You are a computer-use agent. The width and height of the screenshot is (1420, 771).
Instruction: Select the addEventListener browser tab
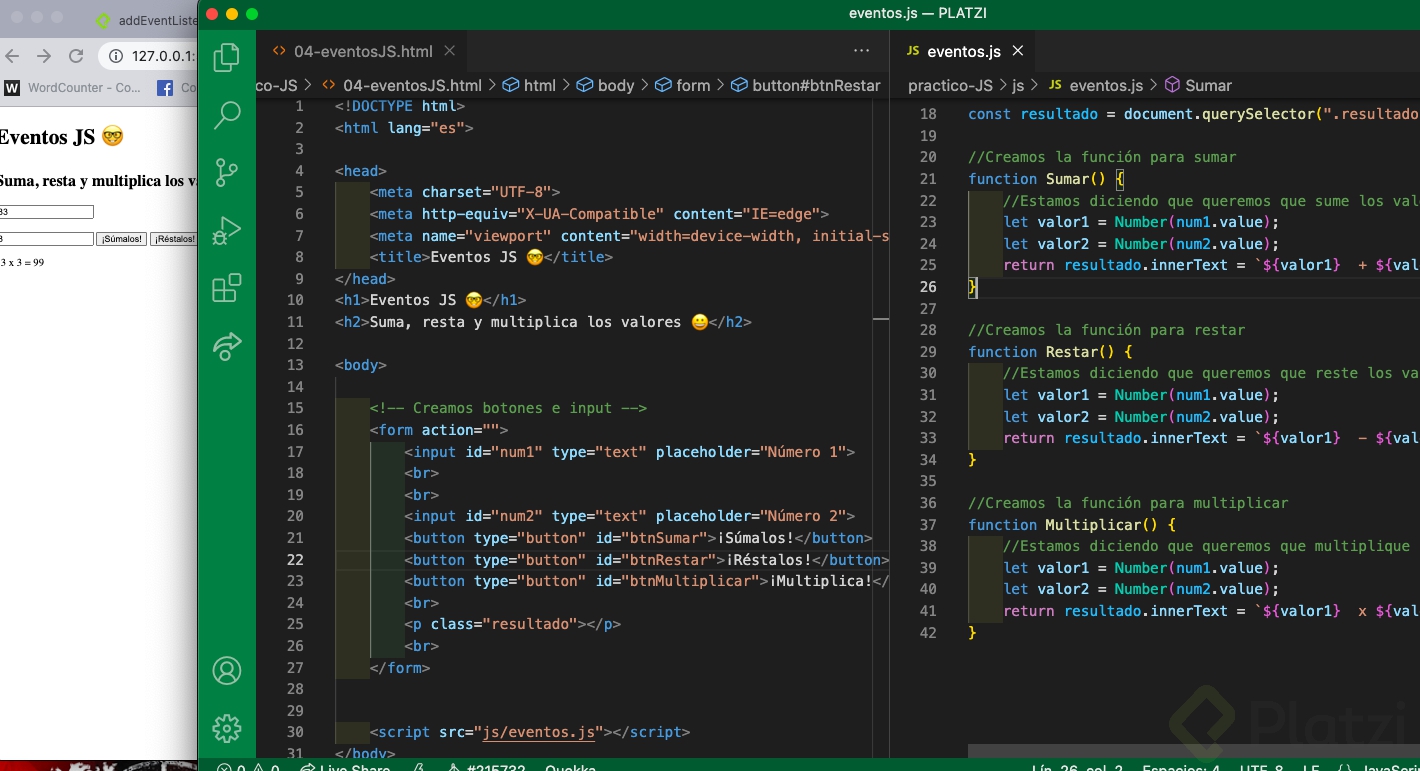[146, 20]
